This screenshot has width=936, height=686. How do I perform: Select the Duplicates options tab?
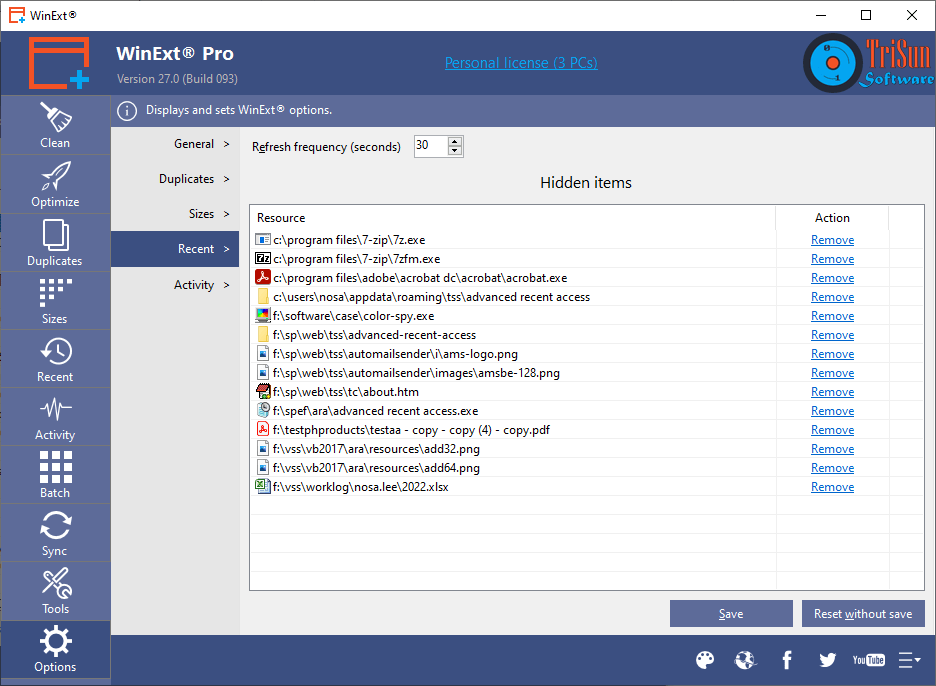[x=176, y=179]
